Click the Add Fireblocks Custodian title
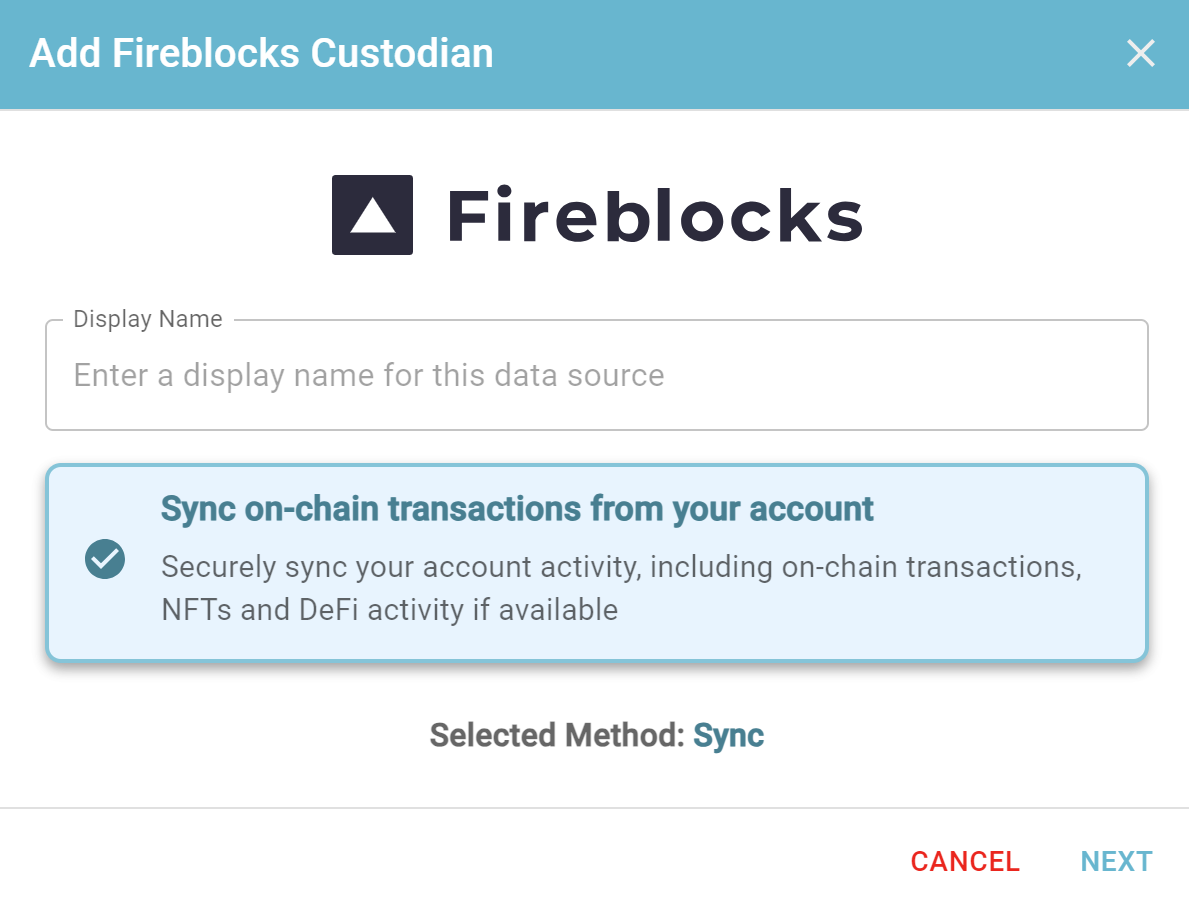The image size is (1189, 905). pos(262,53)
